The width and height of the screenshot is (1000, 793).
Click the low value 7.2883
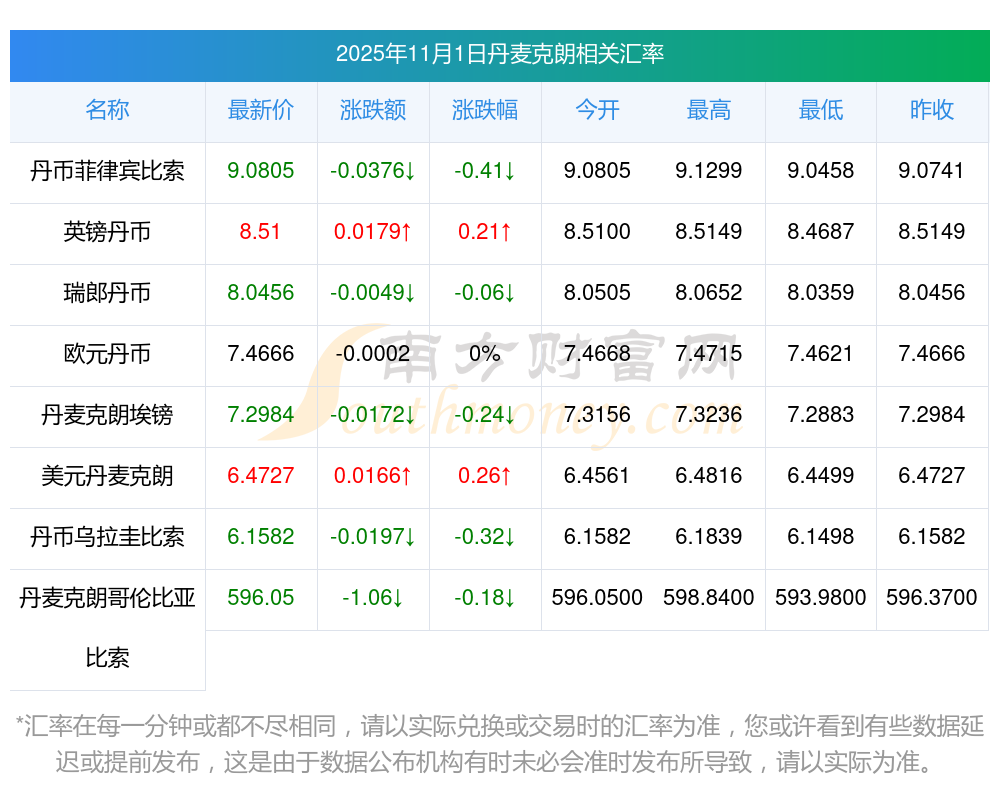click(821, 414)
